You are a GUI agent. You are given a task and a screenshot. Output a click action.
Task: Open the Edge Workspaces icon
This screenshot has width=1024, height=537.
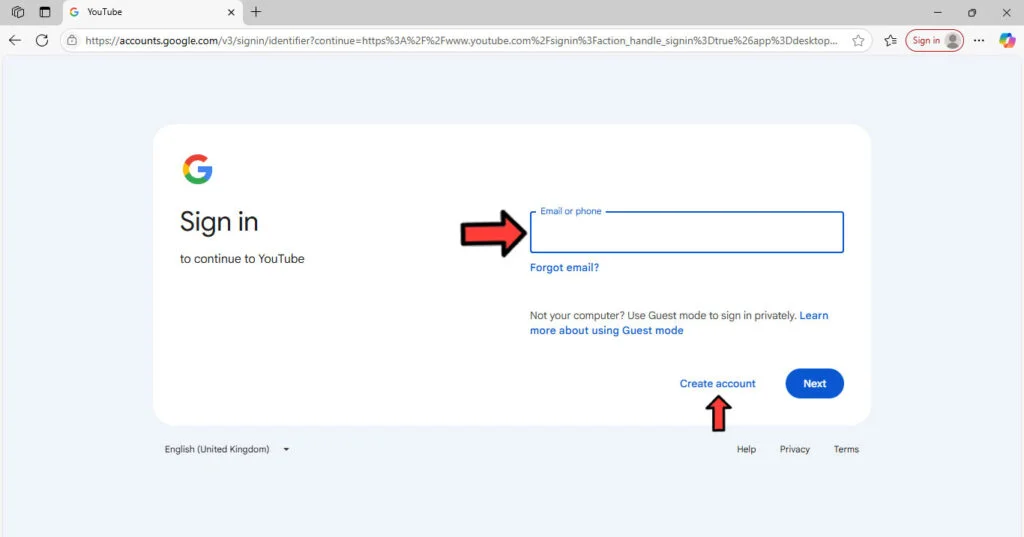point(17,12)
